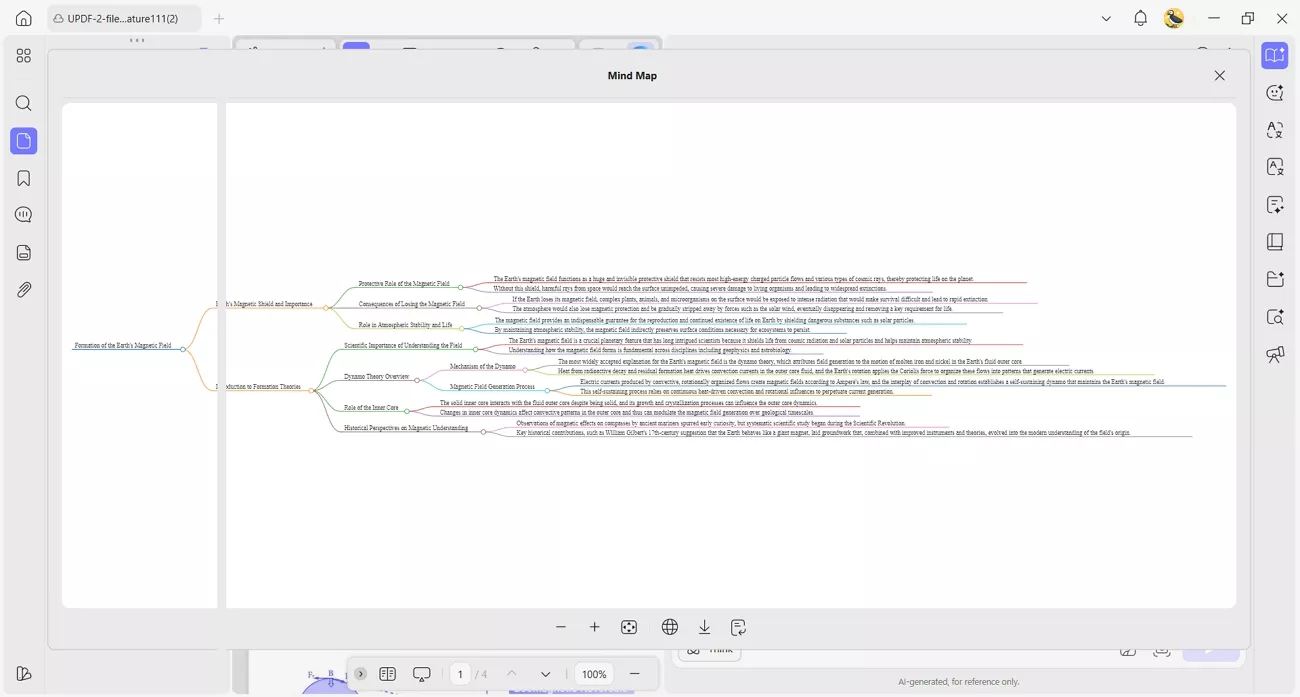This screenshot has width=1300, height=697.
Task: Click the bookmarks icon in left sidebar
Action: [23, 177]
